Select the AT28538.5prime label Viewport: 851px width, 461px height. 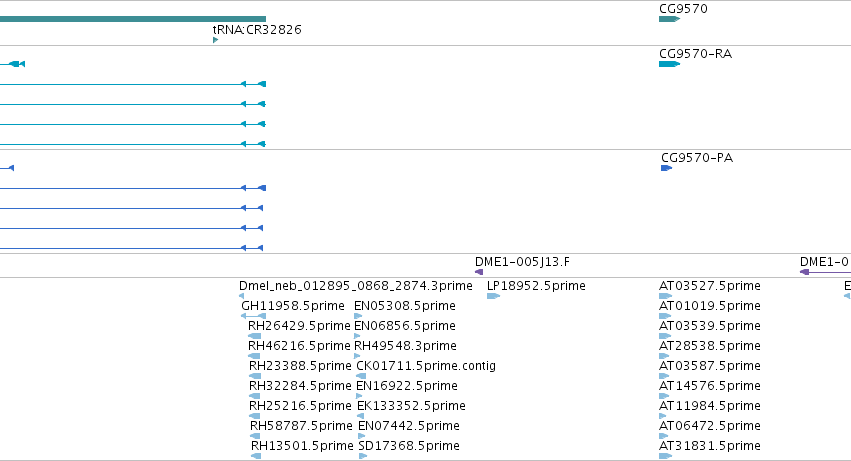pyautogui.click(x=709, y=346)
